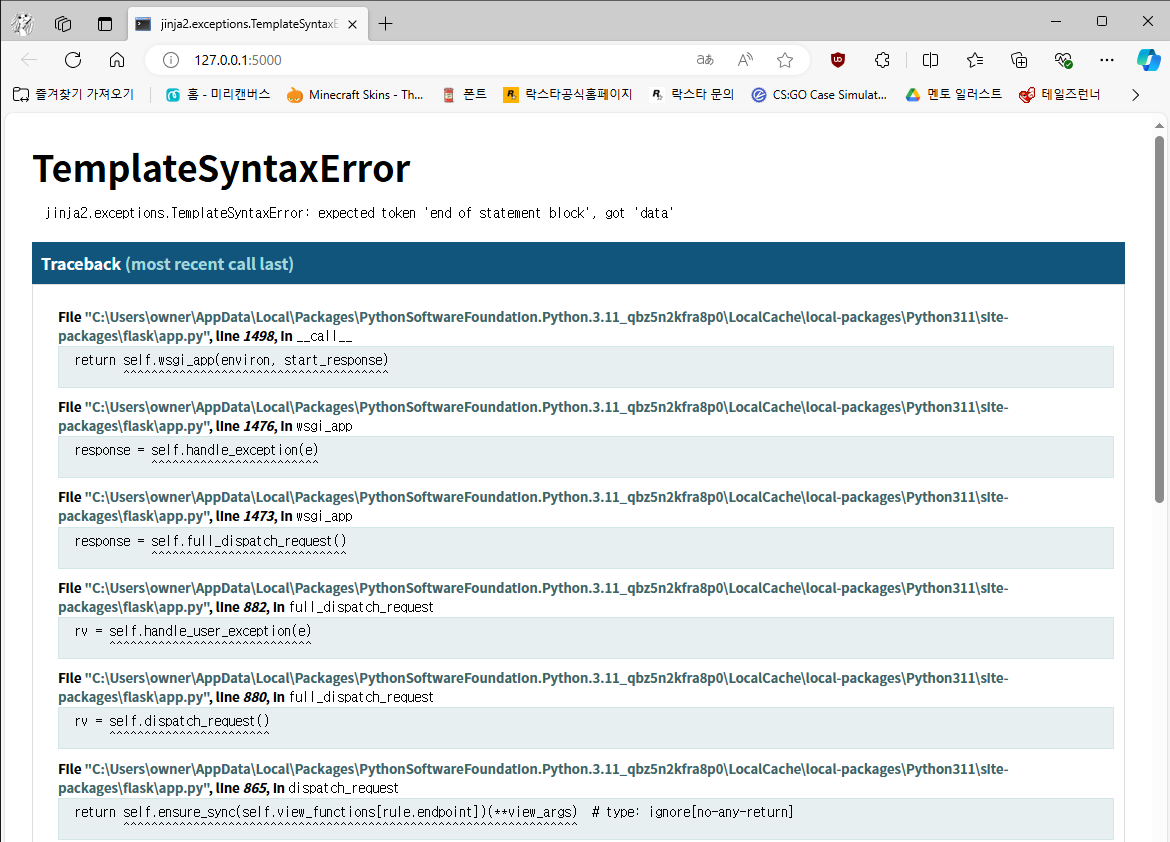This screenshot has height=842, width=1170.
Task: Select the jinja2.exceptions.TemplateSyntaxError tab
Action: click(x=247, y=24)
